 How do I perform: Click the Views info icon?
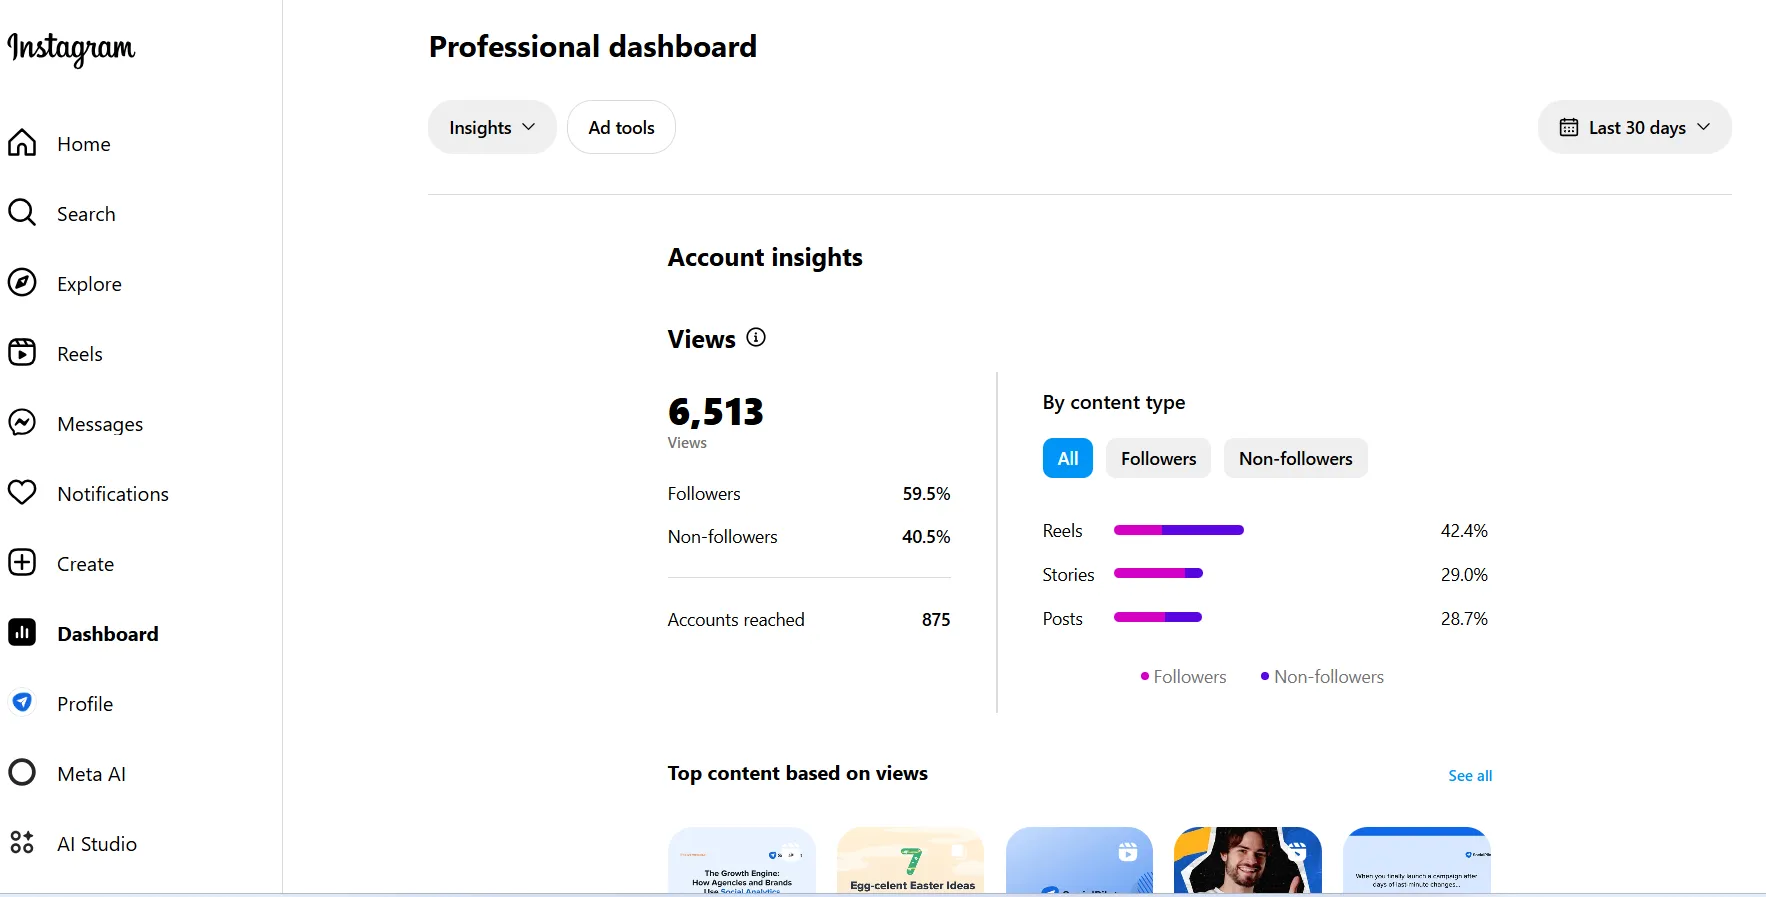coord(756,337)
